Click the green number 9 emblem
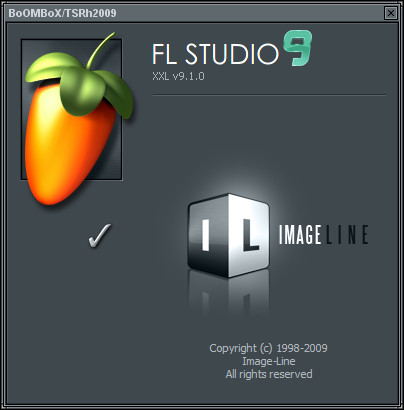The width and height of the screenshot is (404, 410). click(x=298, y=48)
